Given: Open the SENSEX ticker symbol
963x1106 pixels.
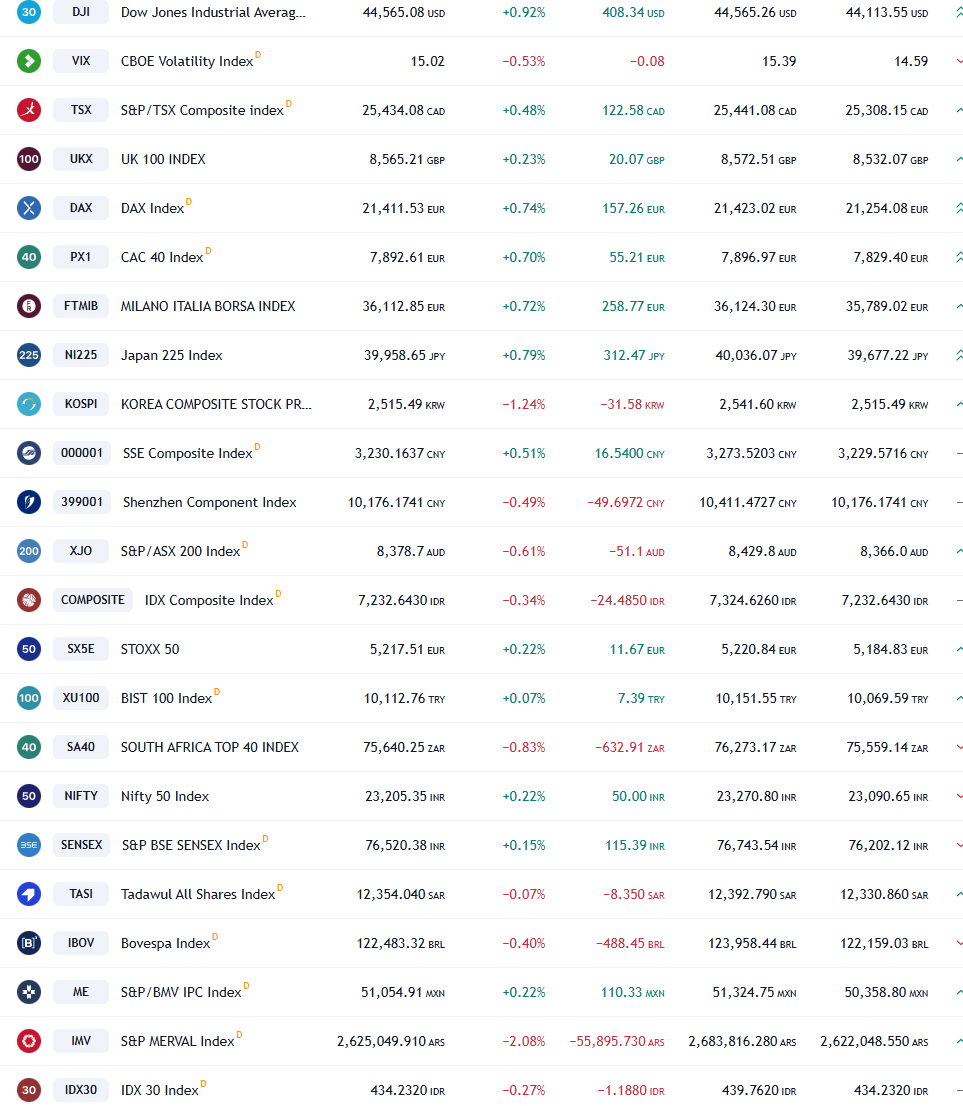Looking at the screenshot, I should click(x=81, y=845).
